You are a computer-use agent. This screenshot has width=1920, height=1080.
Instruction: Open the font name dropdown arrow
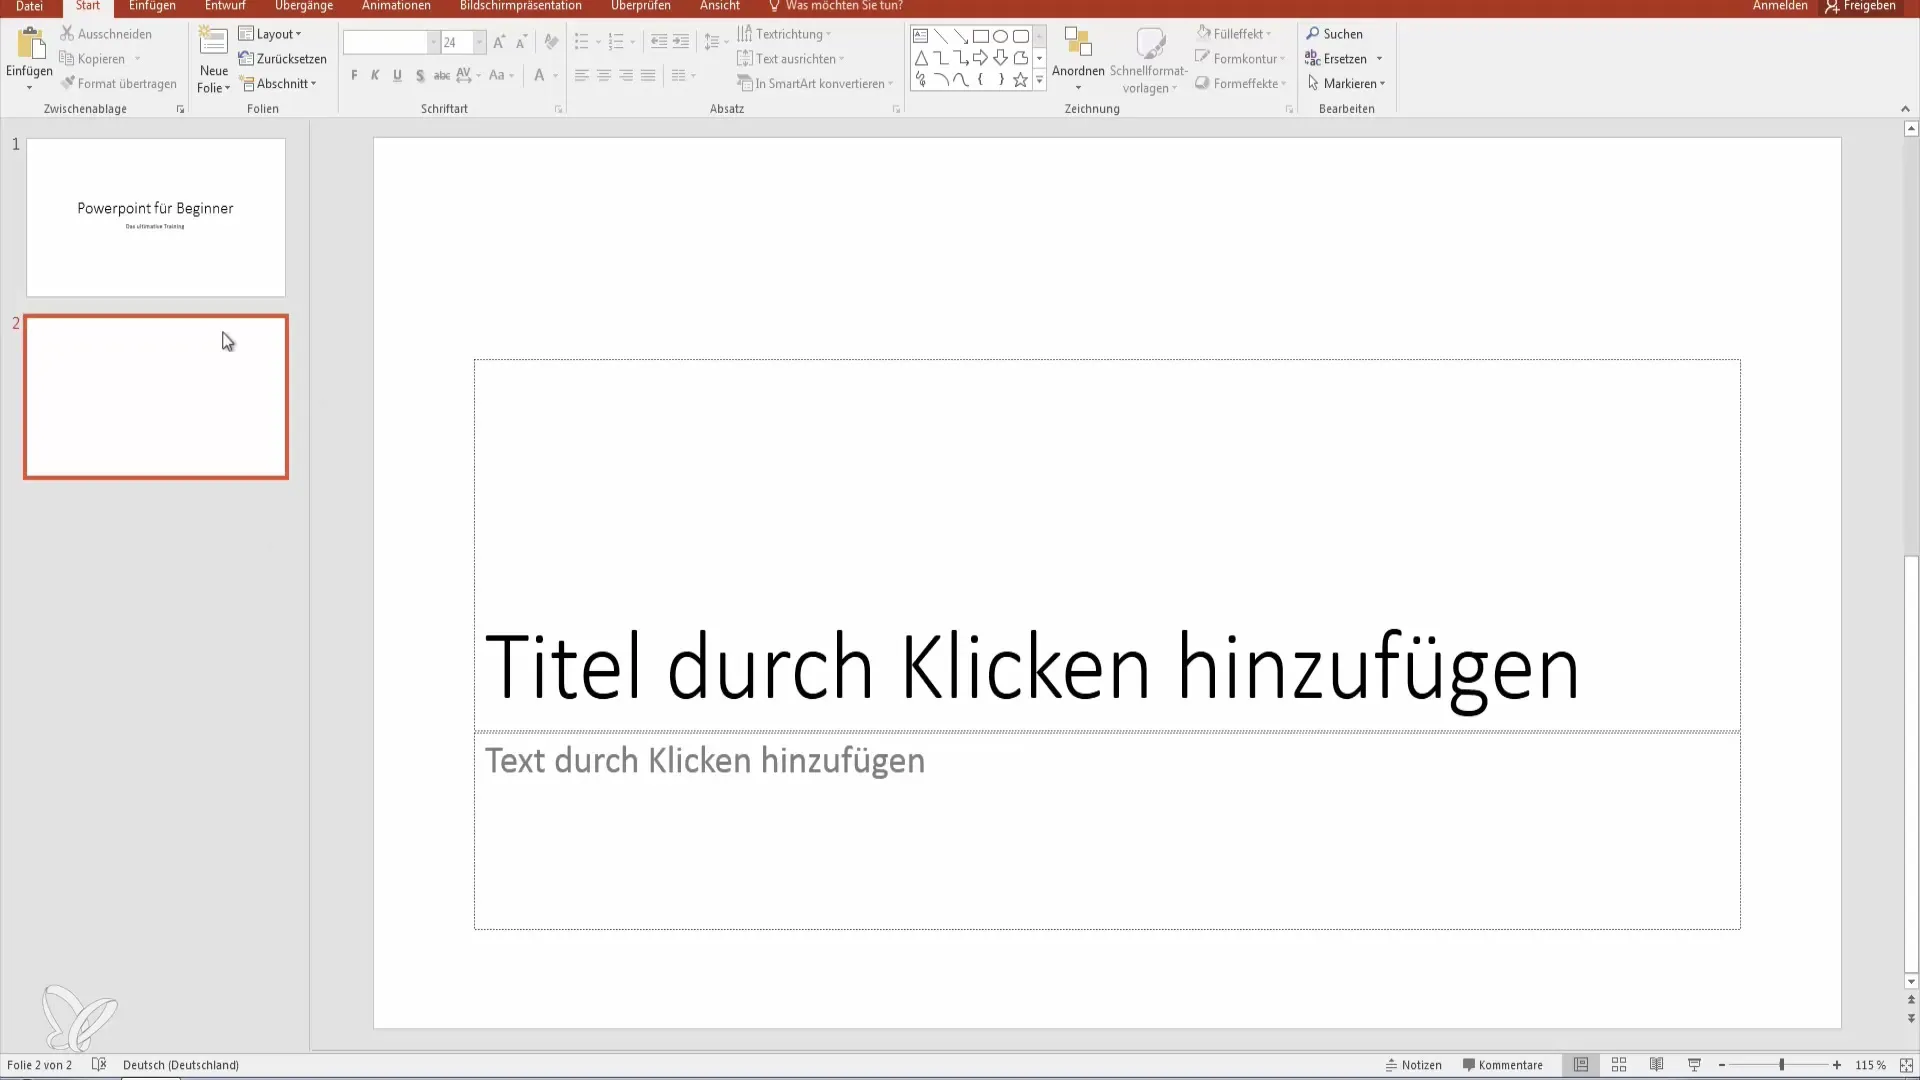click(x=433, y=42)
